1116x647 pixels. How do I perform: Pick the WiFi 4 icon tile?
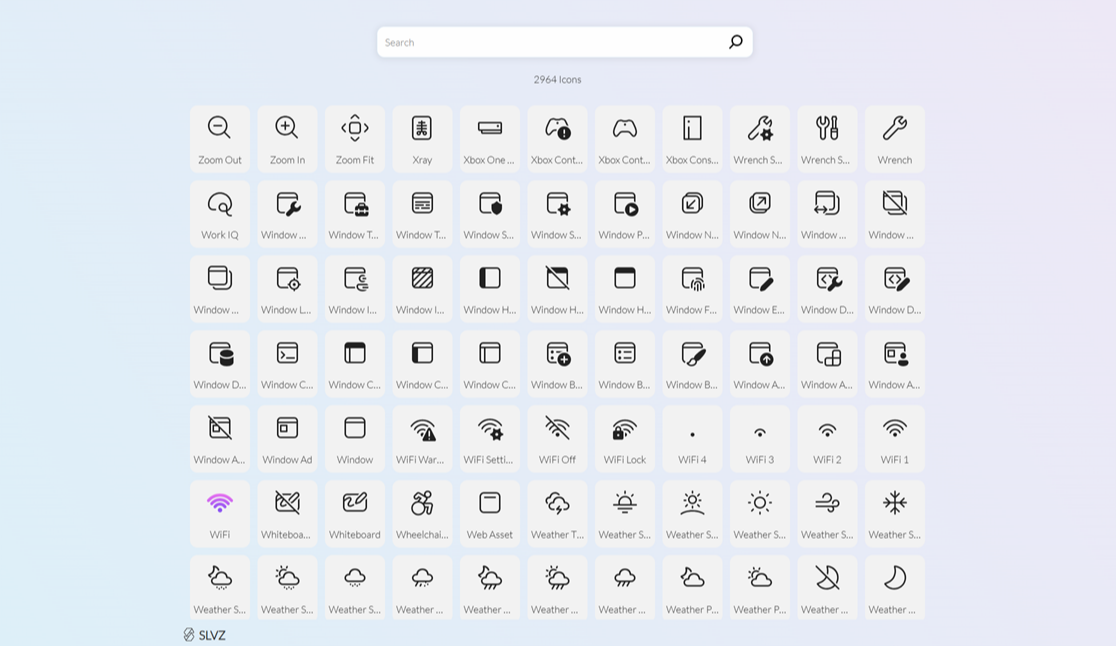[x=693, y=438]
